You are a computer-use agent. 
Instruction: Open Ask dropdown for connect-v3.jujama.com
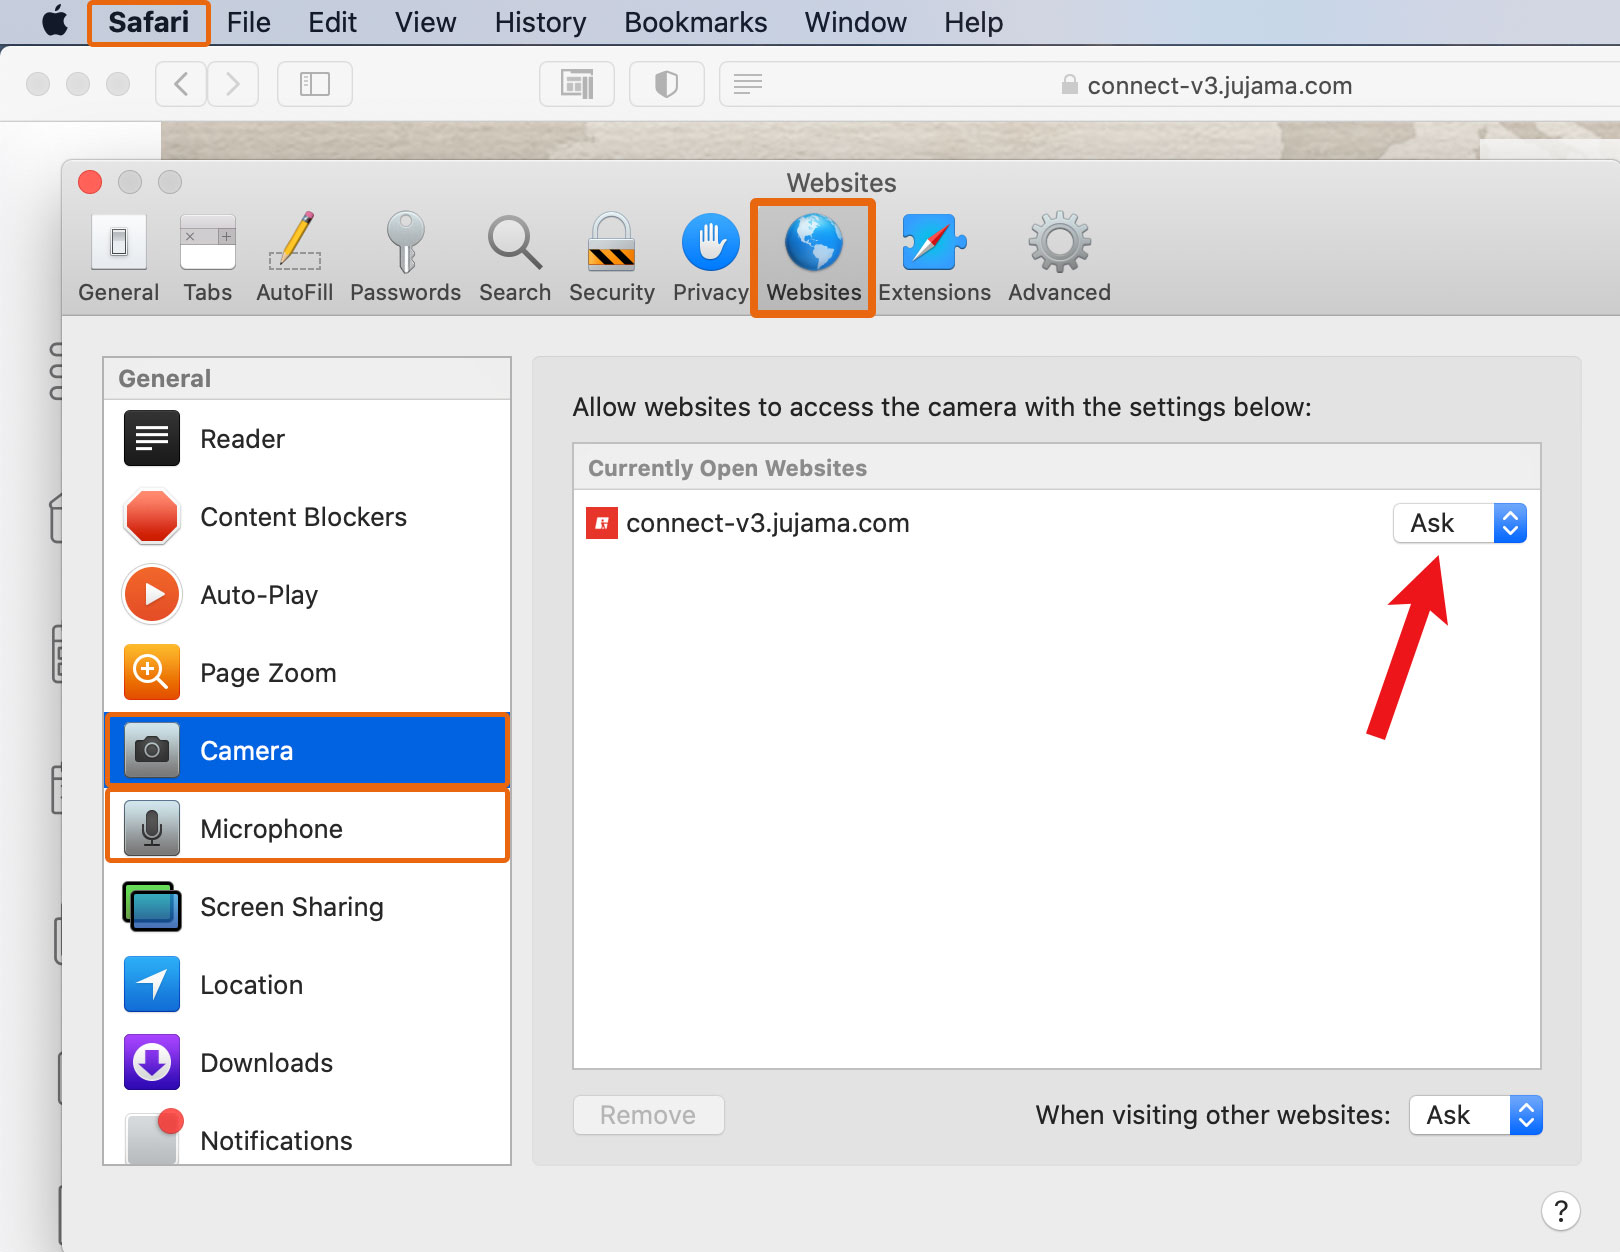tap(1459, 523)
